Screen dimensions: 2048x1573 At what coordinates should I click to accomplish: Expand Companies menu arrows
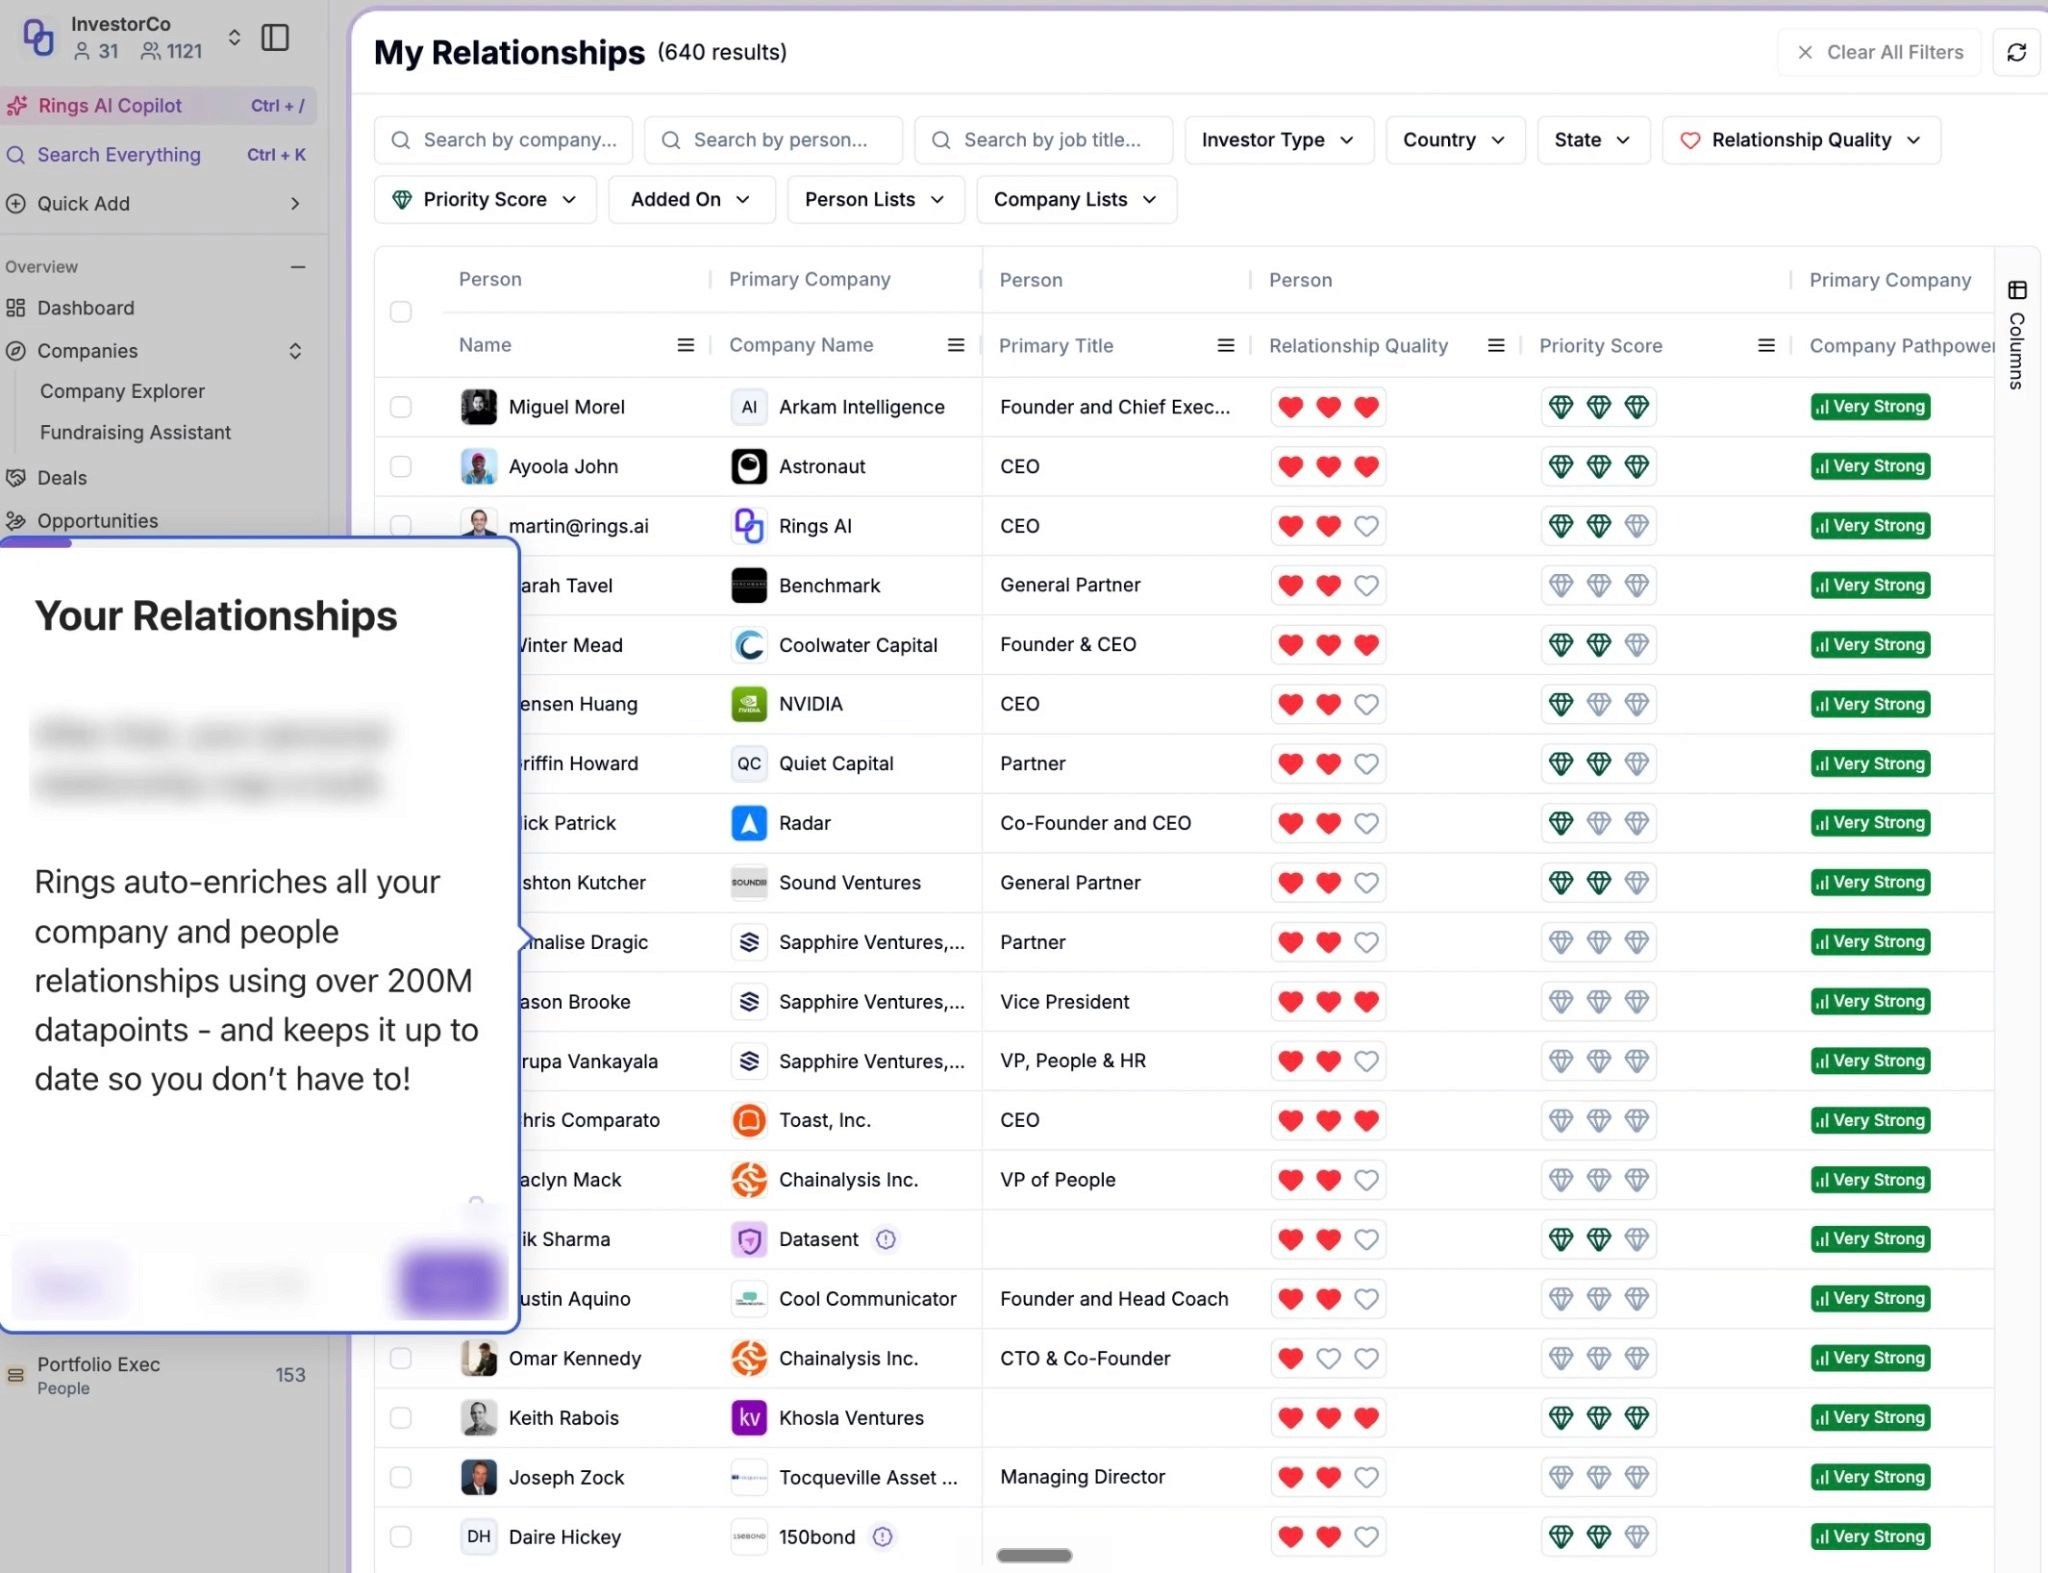pos(295,351)
